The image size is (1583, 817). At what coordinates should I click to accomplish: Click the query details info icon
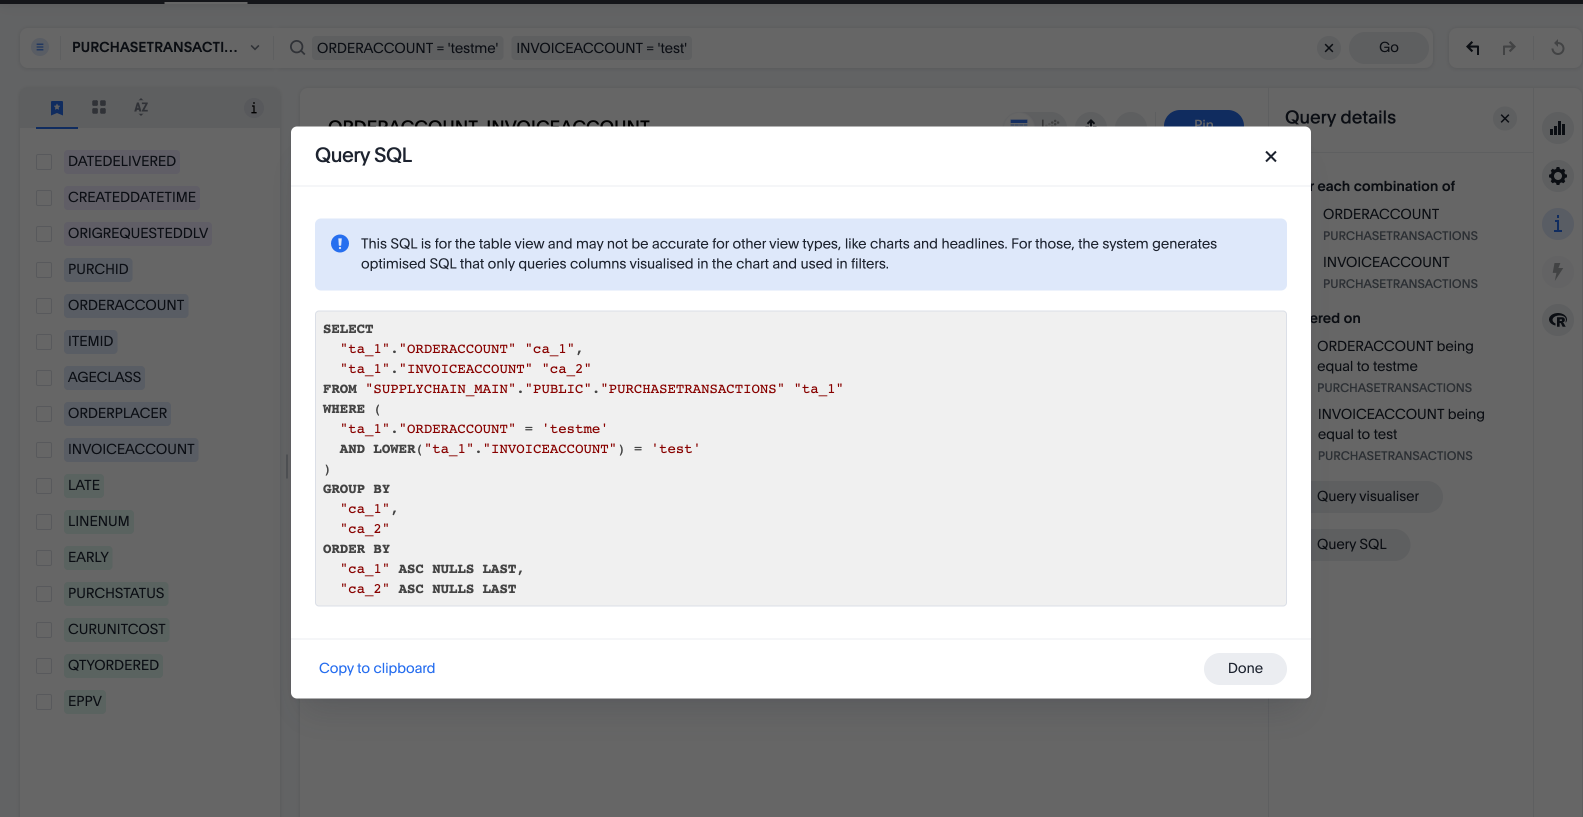pyautogui.click(x=1557, y=224)
